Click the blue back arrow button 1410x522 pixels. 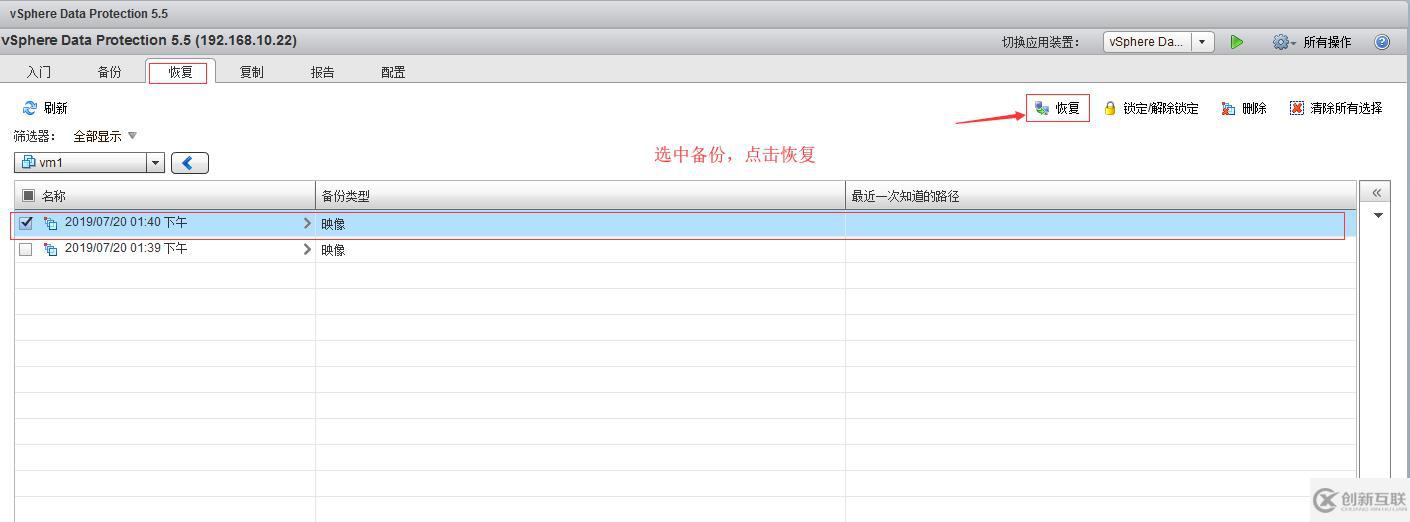pyautogui.click(x=190, y=163)
